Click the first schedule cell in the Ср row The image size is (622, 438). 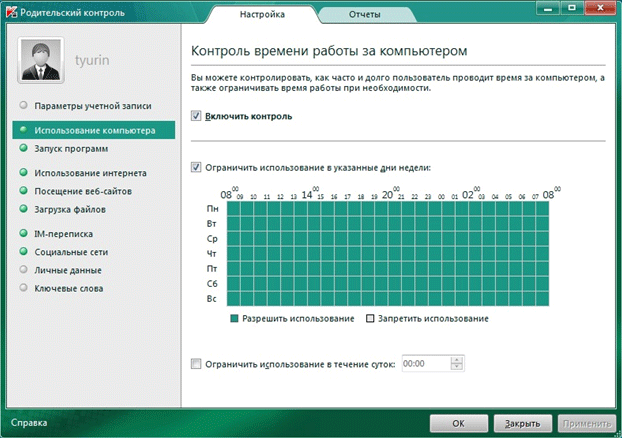point(234,239)
